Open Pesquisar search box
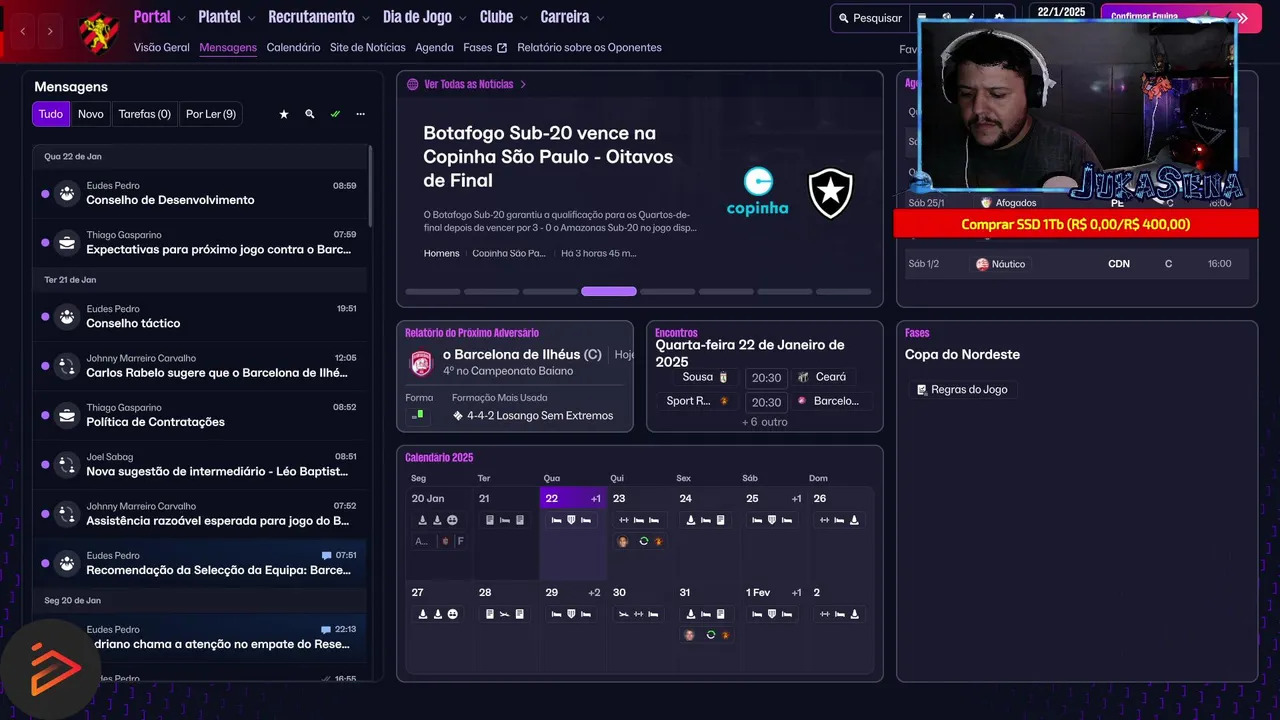The width and height of the screenshot is (1280, 720). 870,18
